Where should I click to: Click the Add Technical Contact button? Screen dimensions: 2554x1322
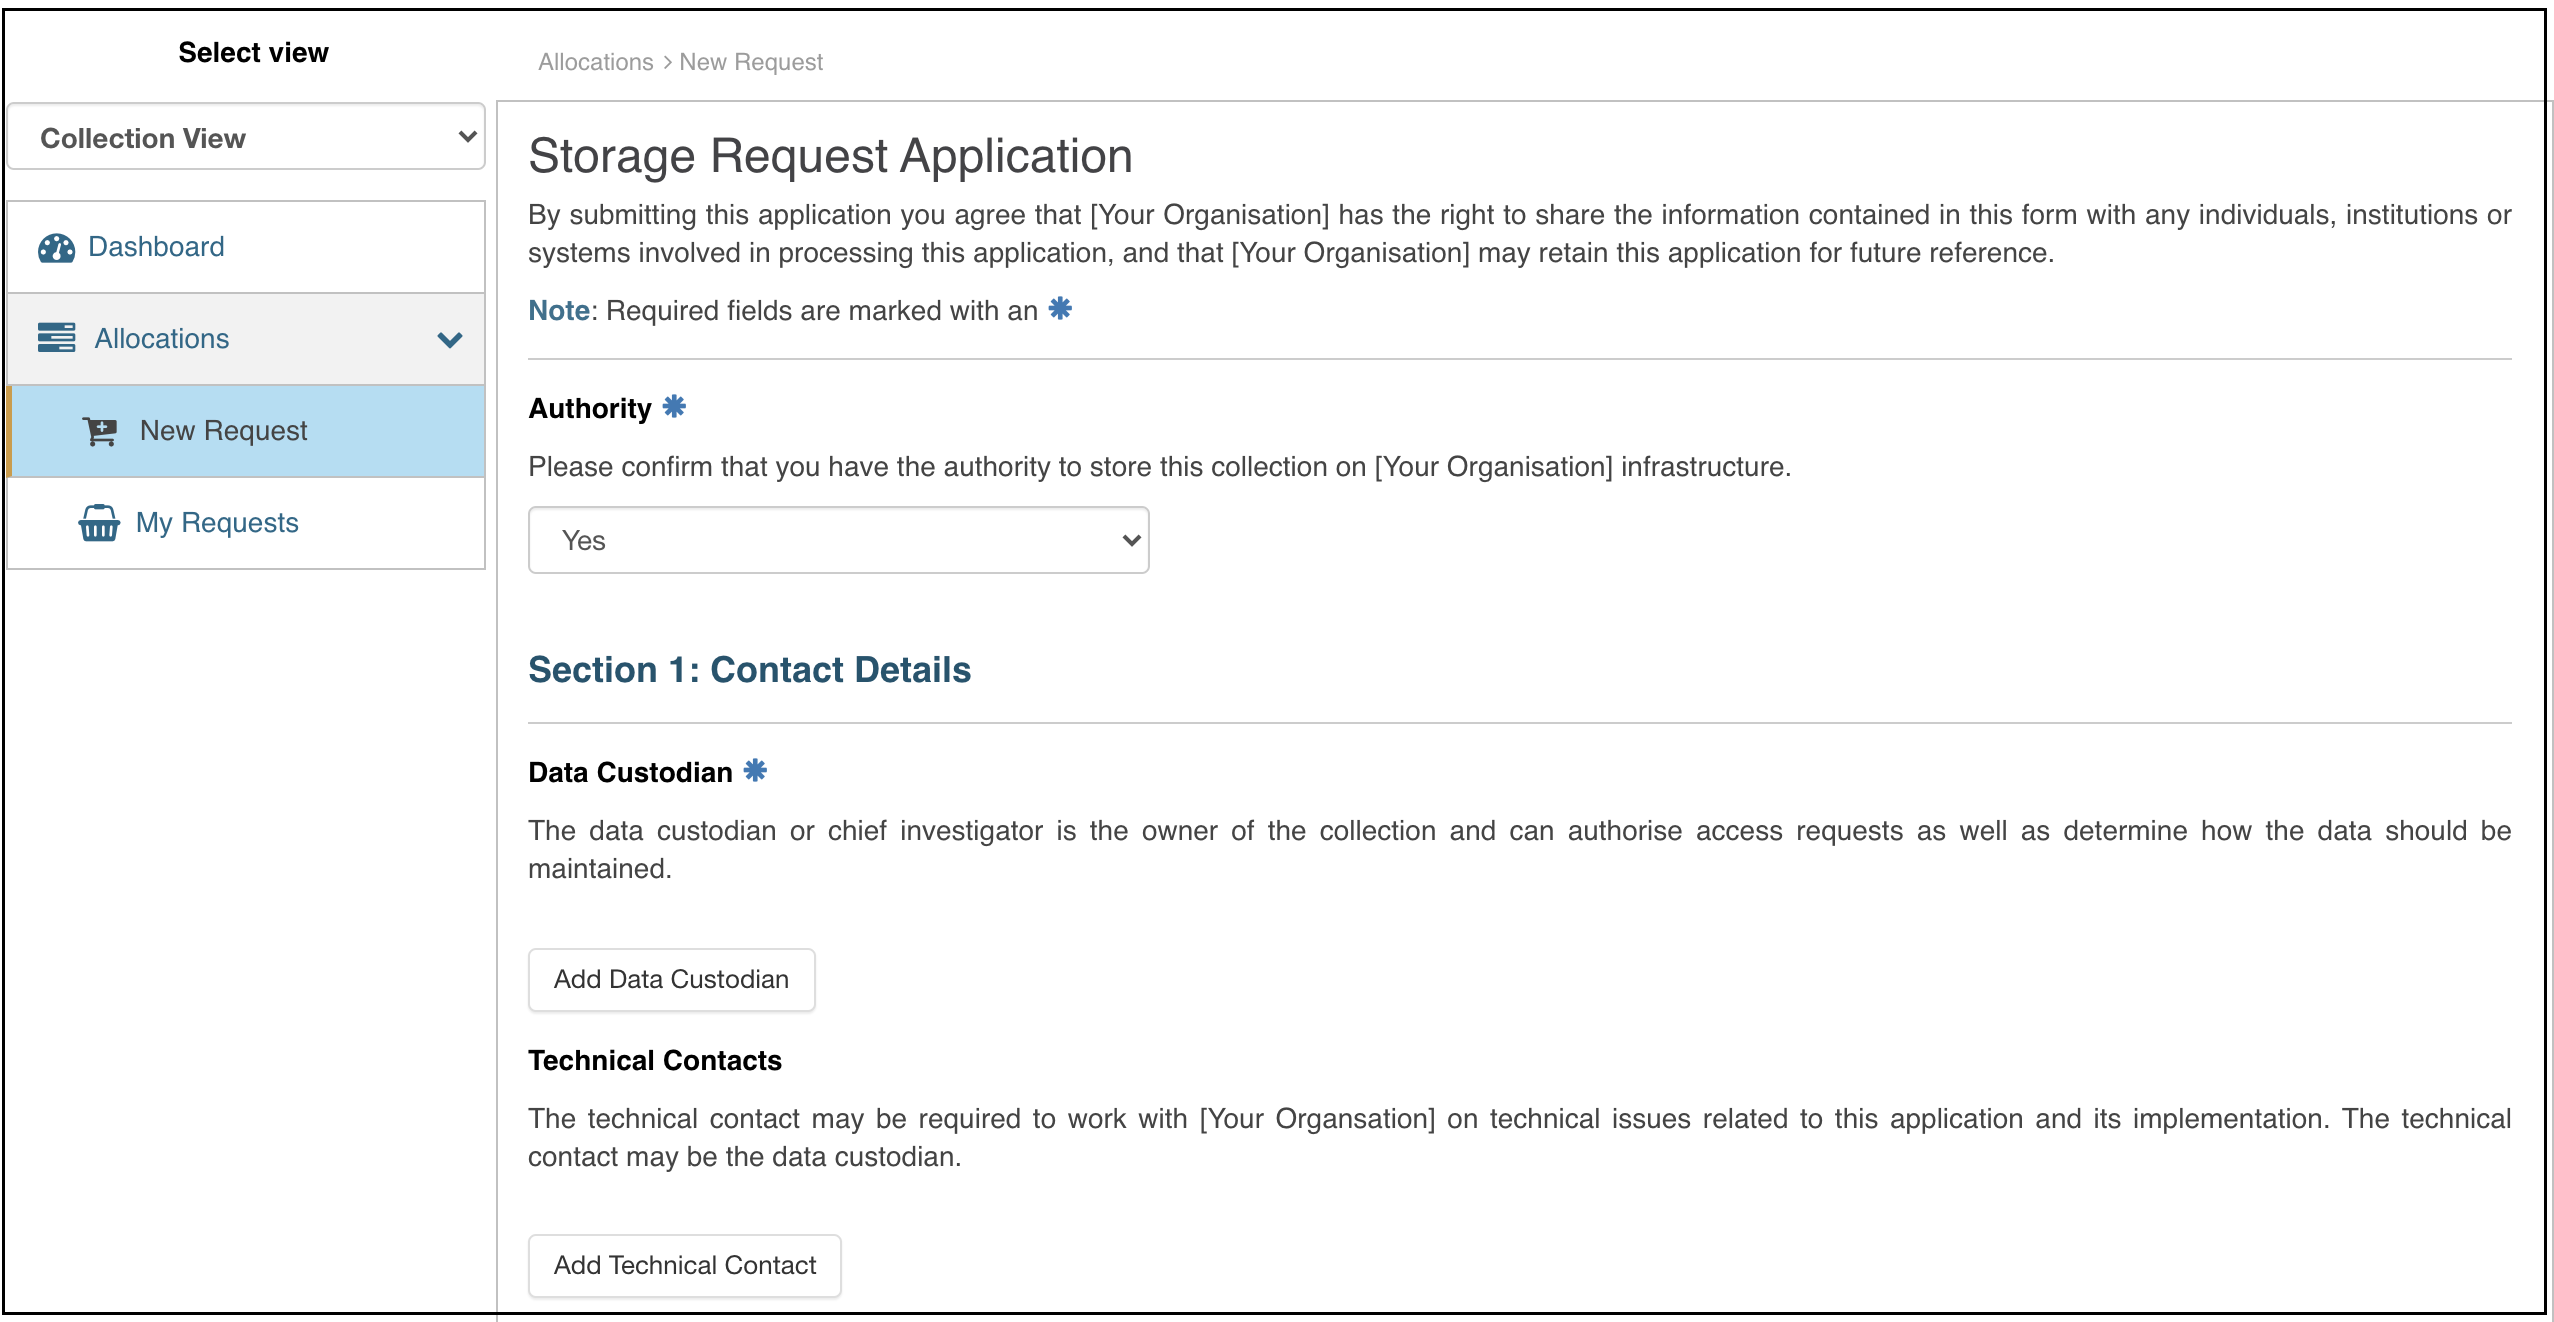click(x=685, y=1265)
